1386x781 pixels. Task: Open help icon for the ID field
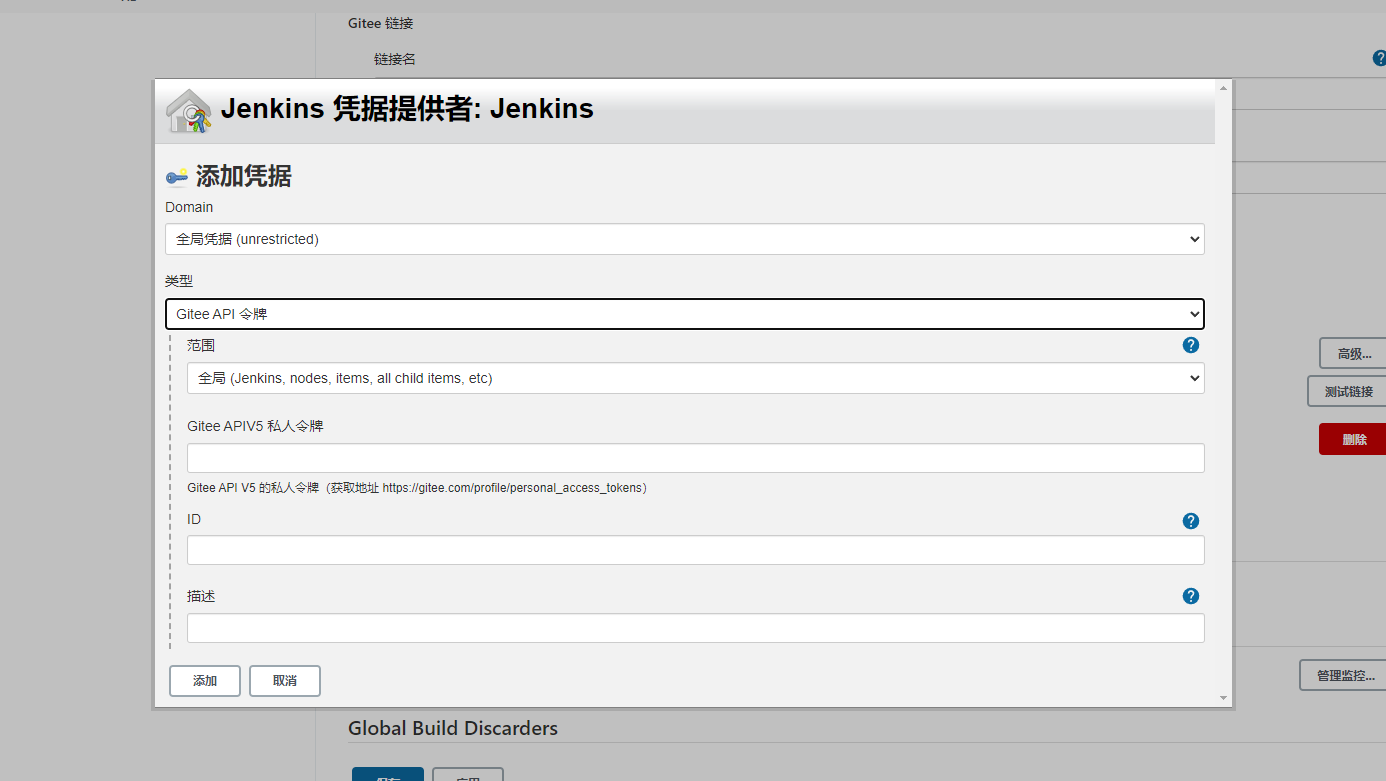1190,521
